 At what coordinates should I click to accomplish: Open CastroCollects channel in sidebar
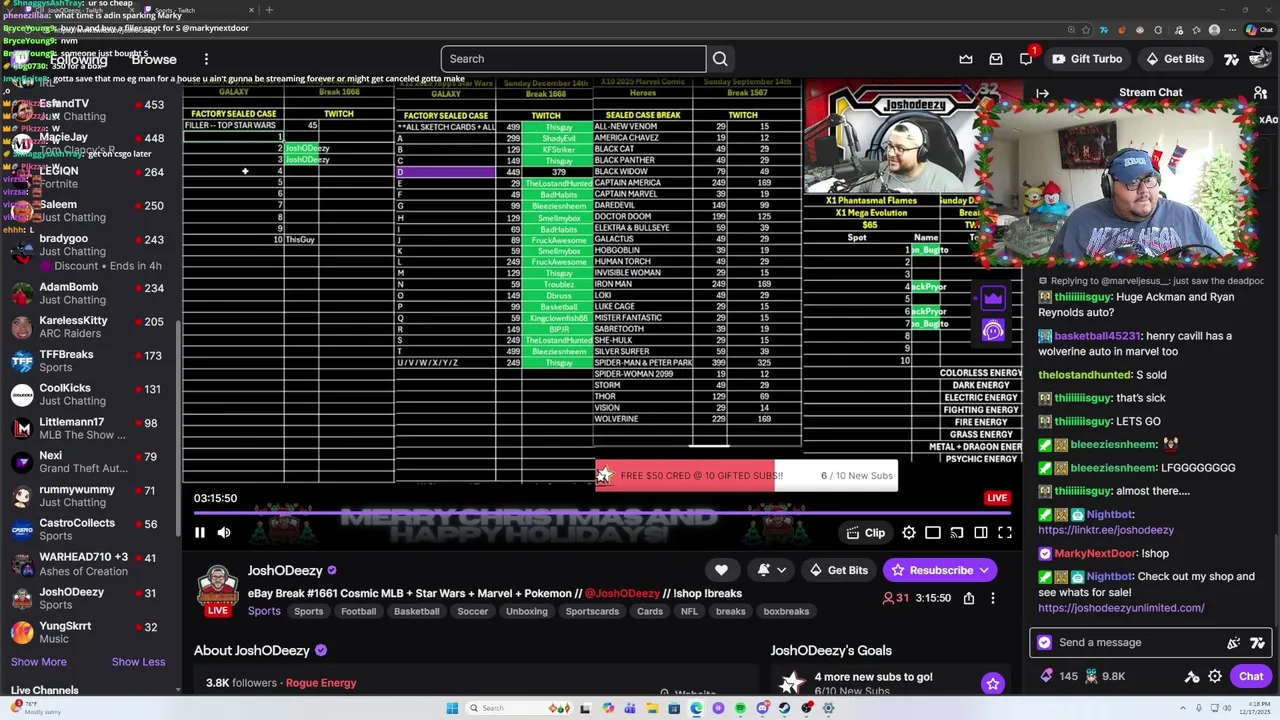tap(88, 529)
